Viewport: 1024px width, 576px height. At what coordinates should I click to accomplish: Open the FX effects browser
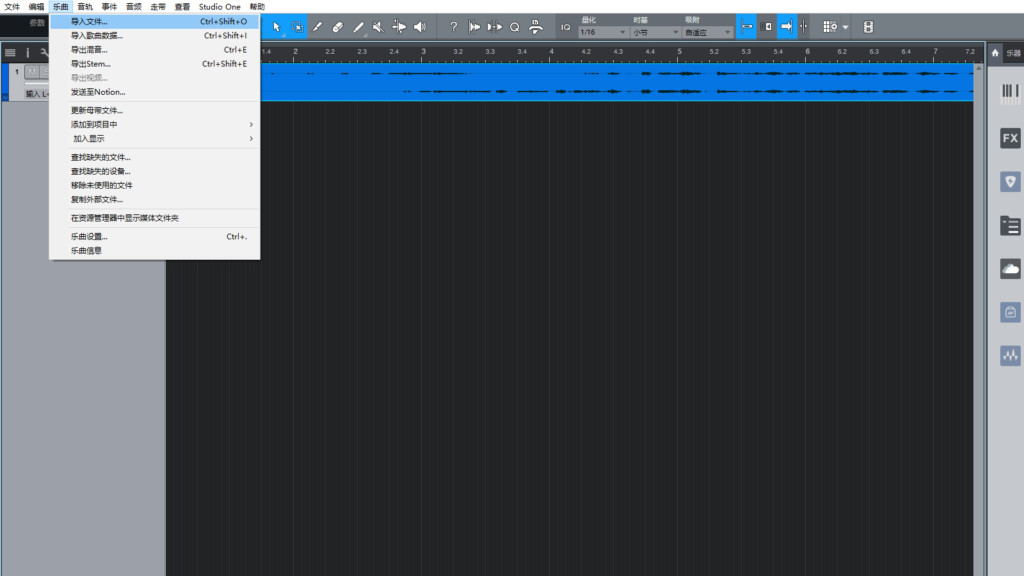coord(1010,138)
